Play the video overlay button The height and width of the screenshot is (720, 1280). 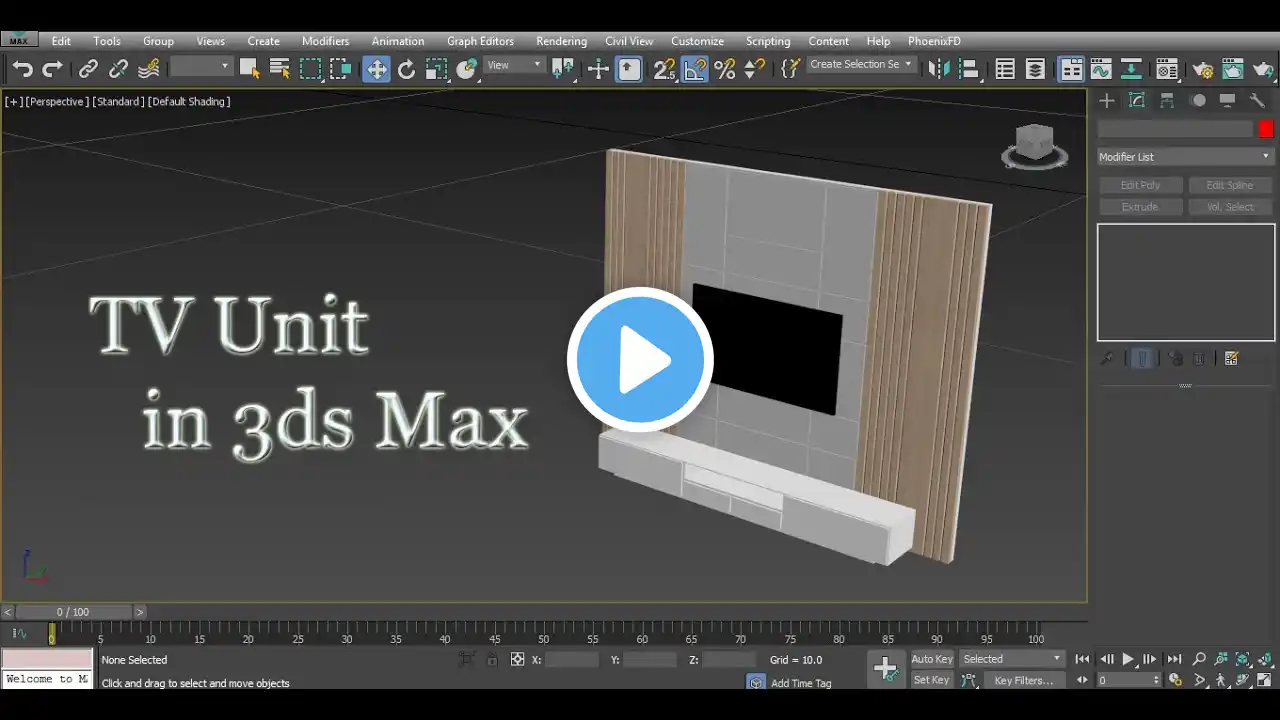(640, 359)
